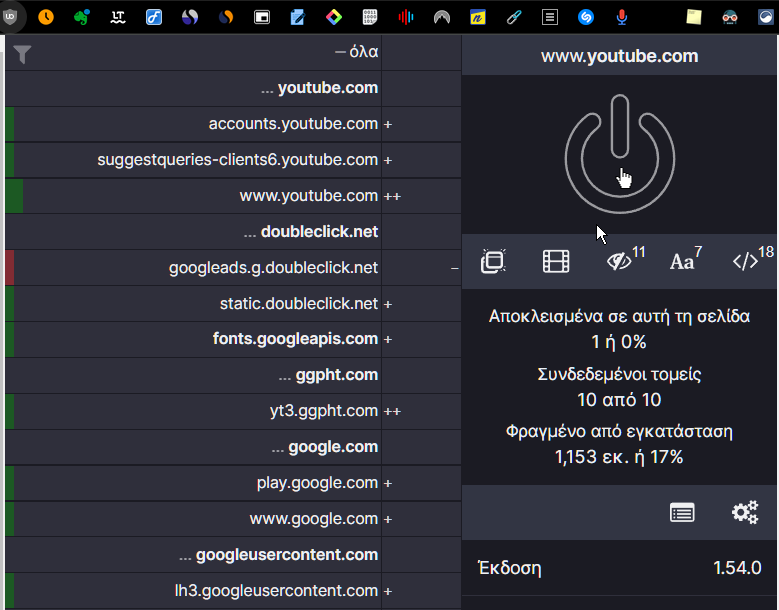Click the chain link extension icon
This screenshot has width=779, height=610.
pos(514,17)
